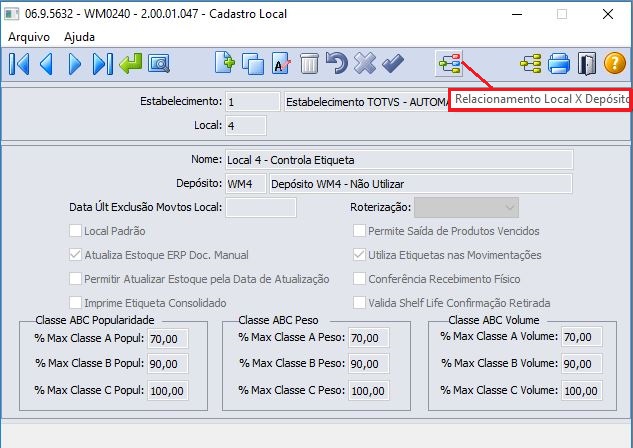633x448 pixels.
Task: Confirm with the checkmark icon
Action: pos(393,64)
